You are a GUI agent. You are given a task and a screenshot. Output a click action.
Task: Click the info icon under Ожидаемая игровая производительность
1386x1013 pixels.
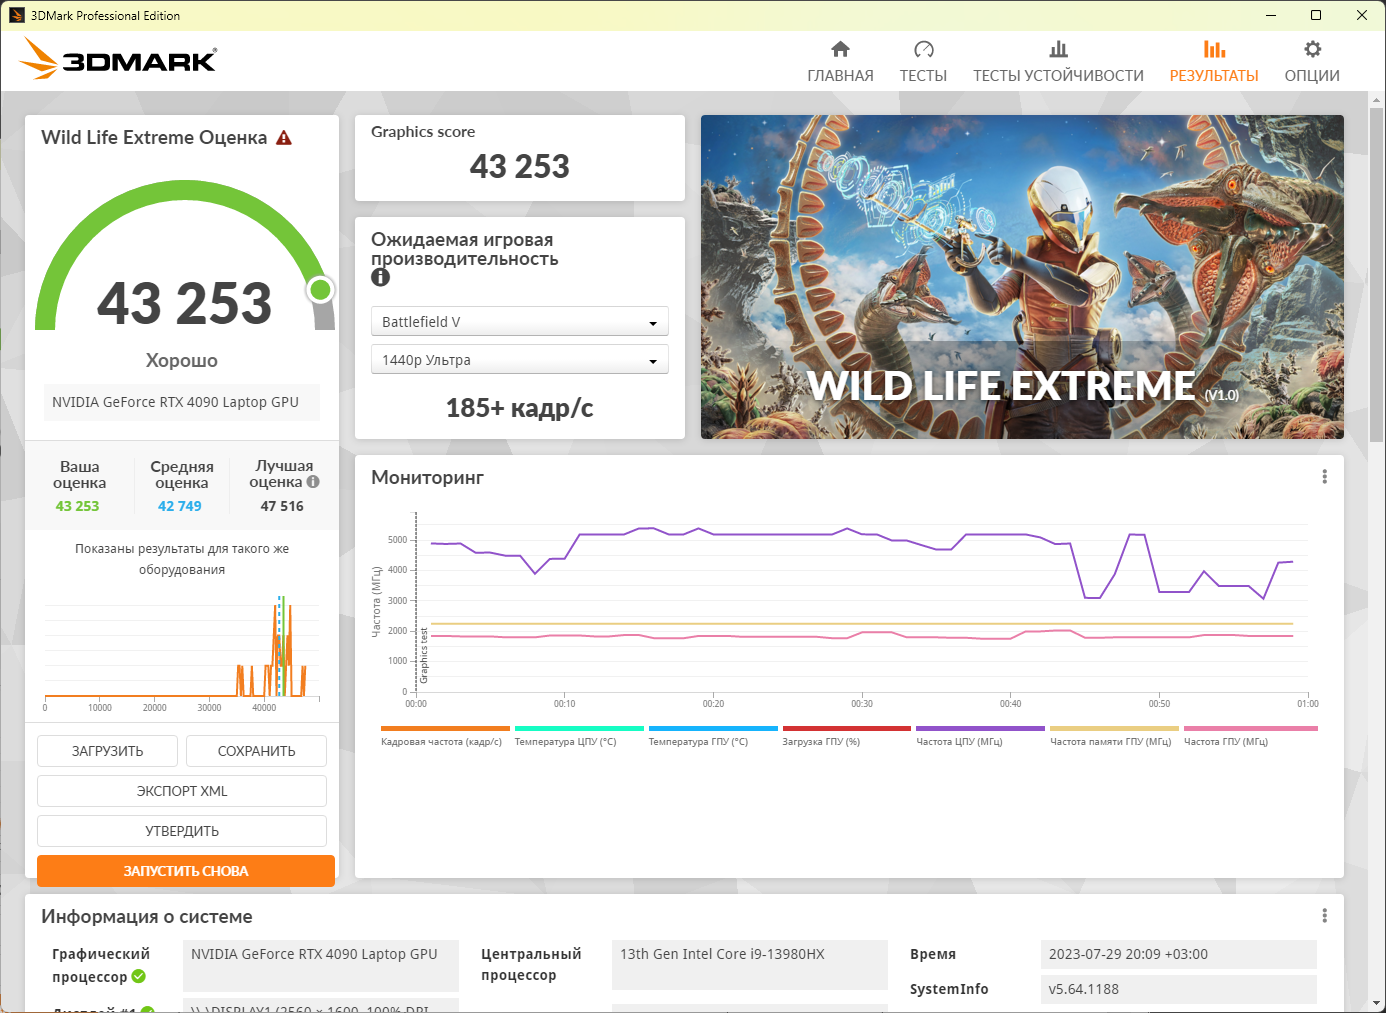click(380, 278)
